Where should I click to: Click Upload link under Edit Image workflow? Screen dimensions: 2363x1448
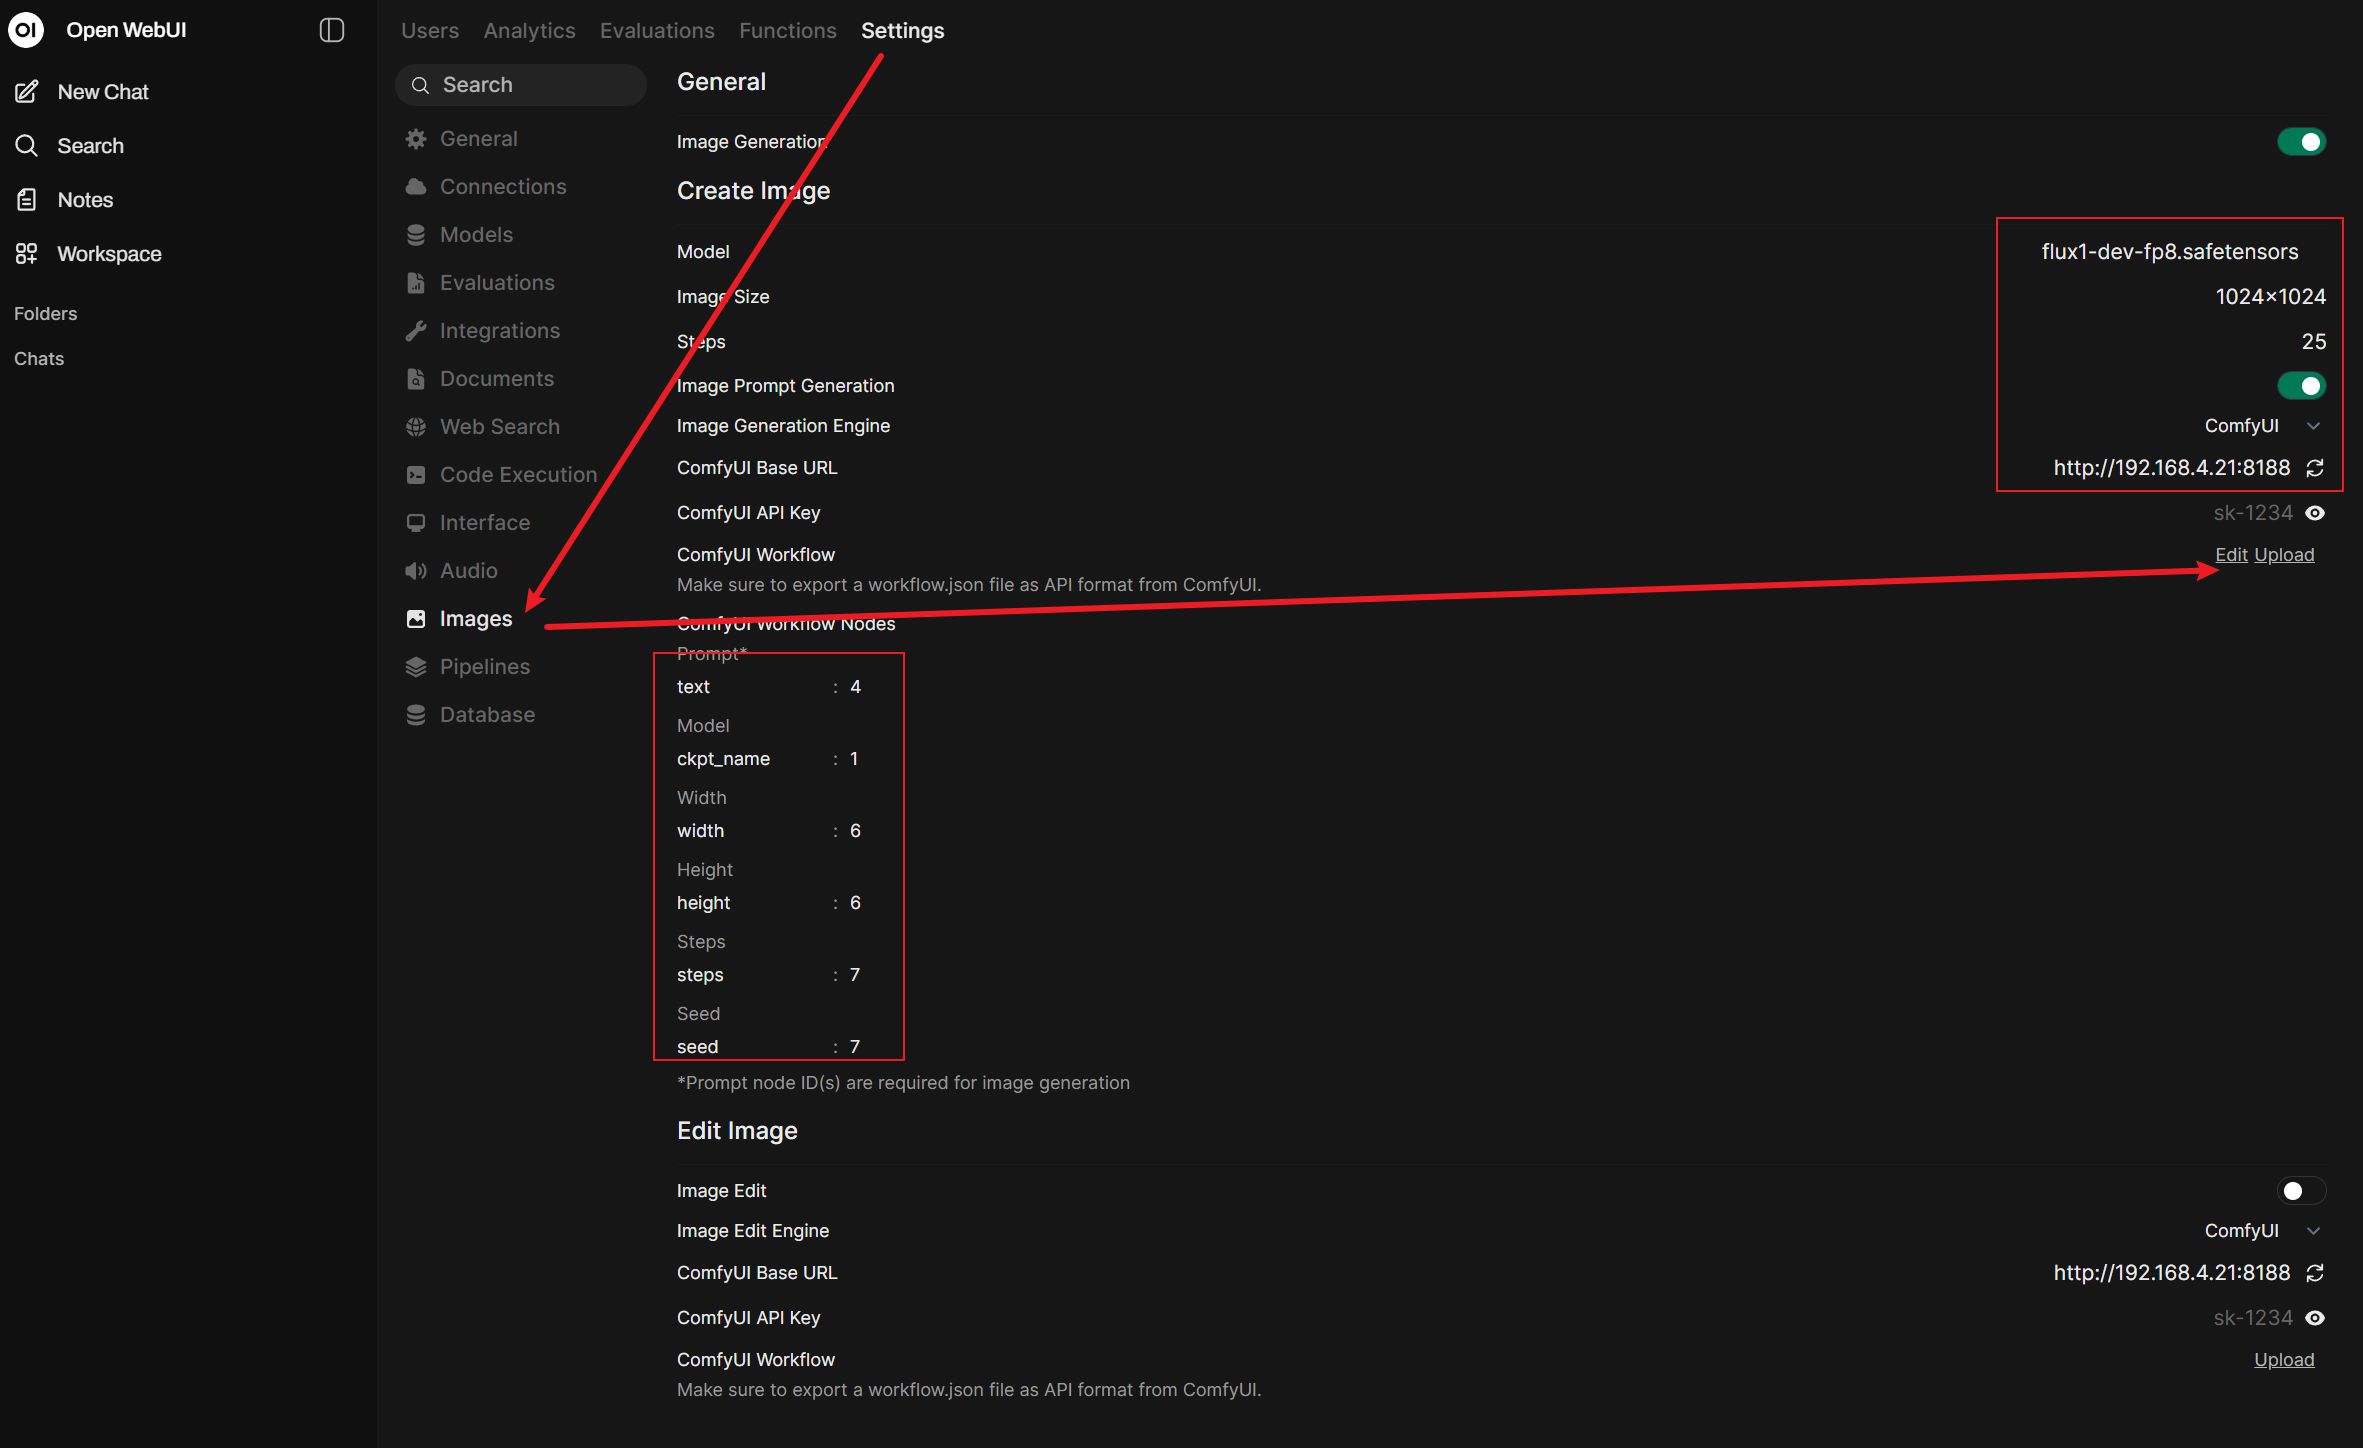pos(2284,1360)
